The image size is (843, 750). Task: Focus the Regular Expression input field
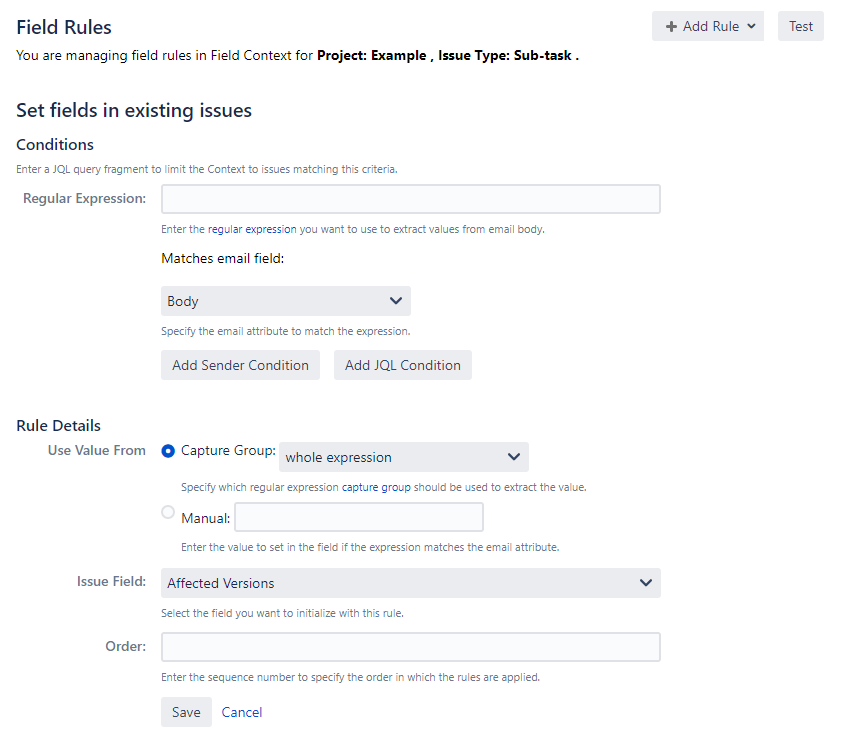coord(411,199)
